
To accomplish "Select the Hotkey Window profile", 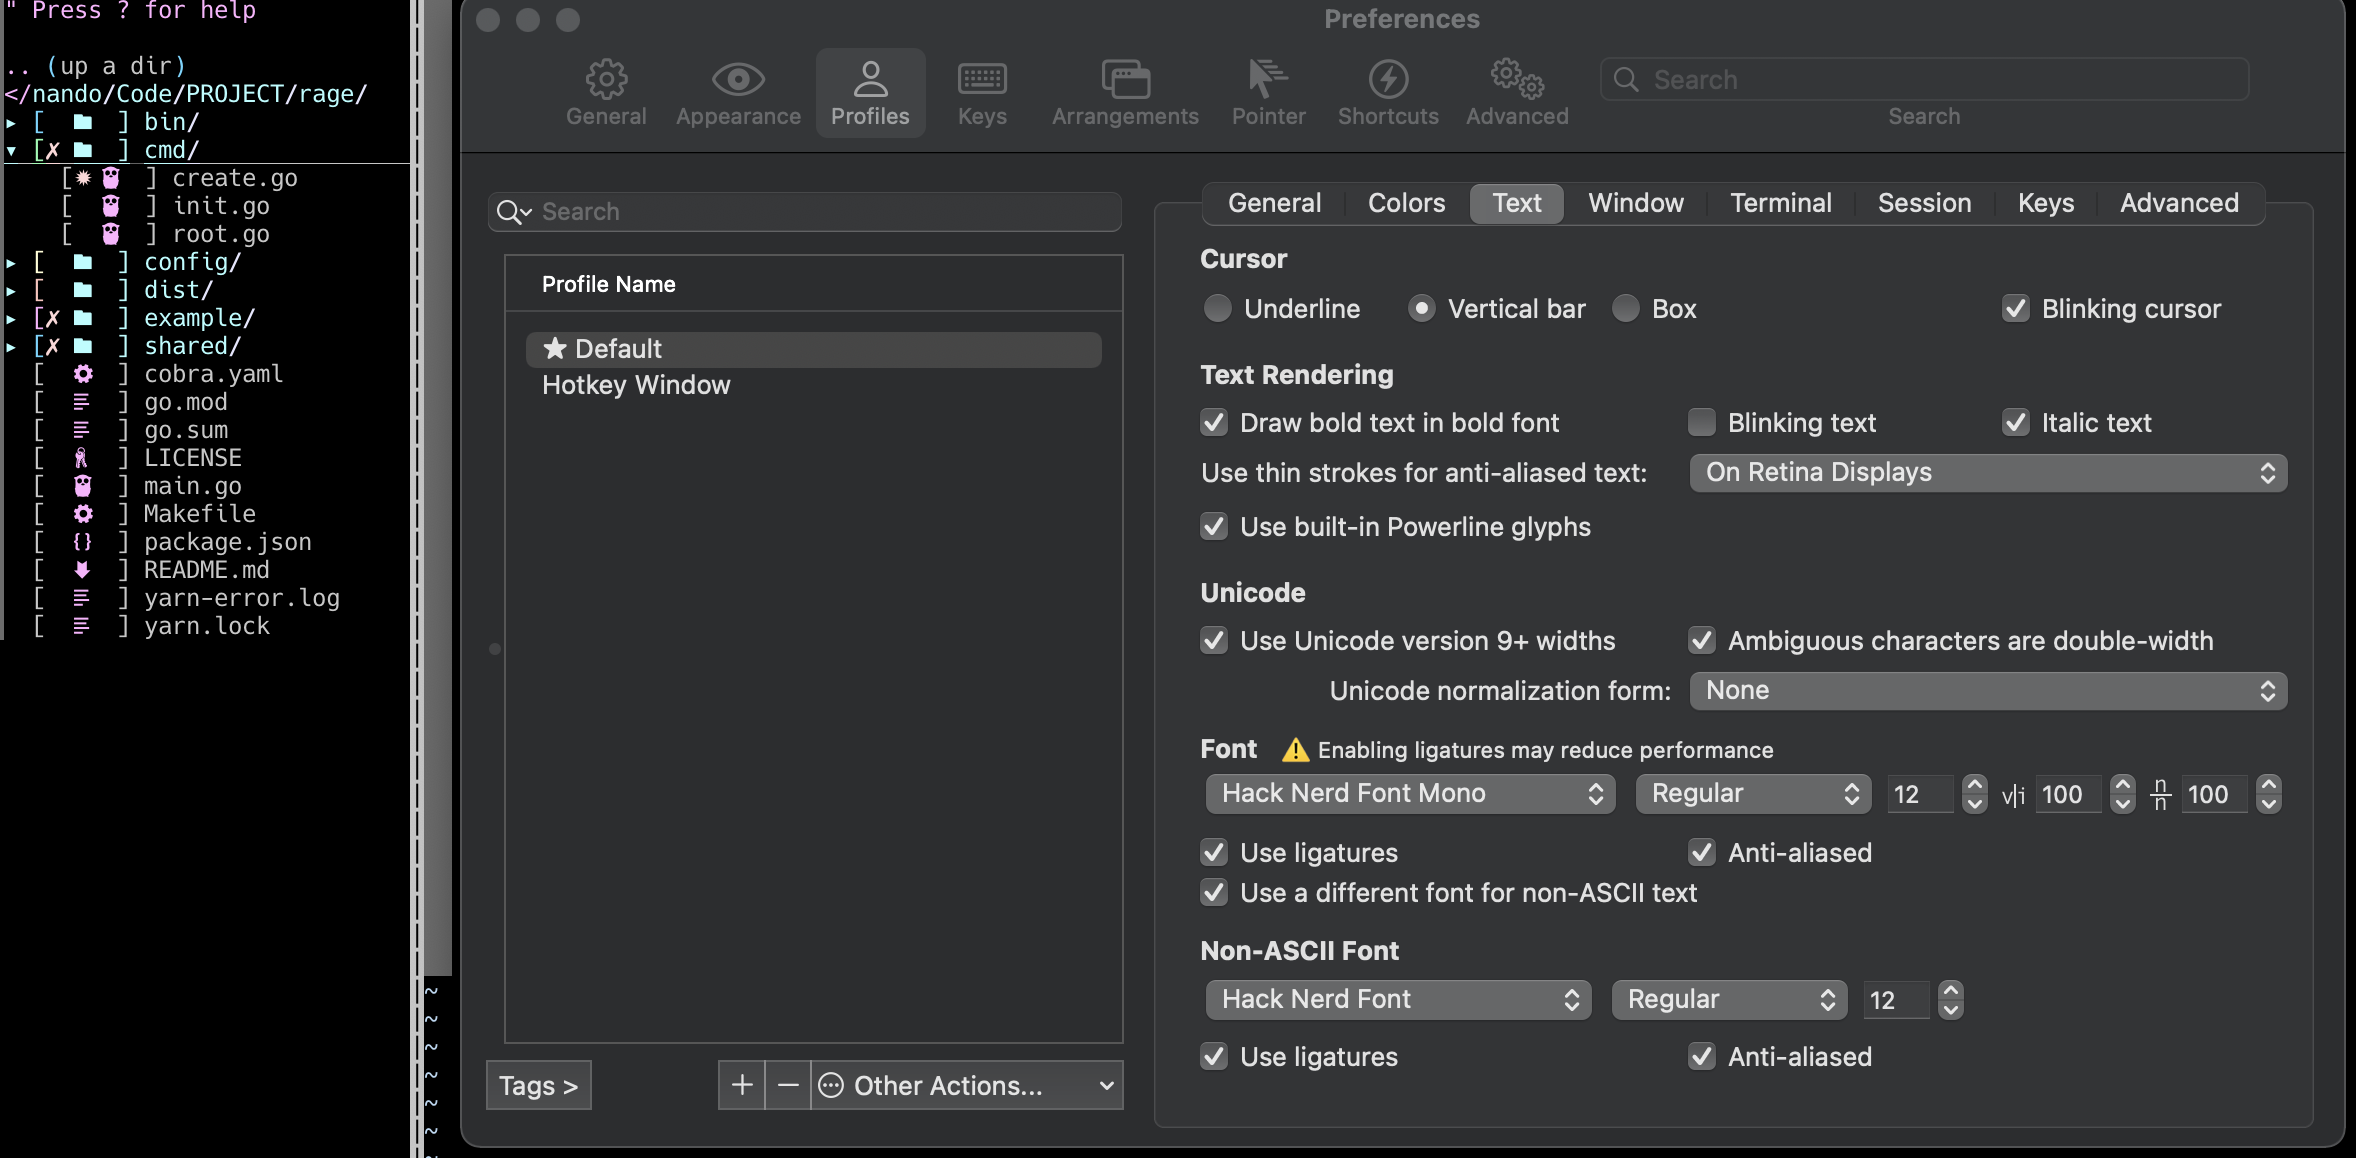I will (x=636, y=385).
